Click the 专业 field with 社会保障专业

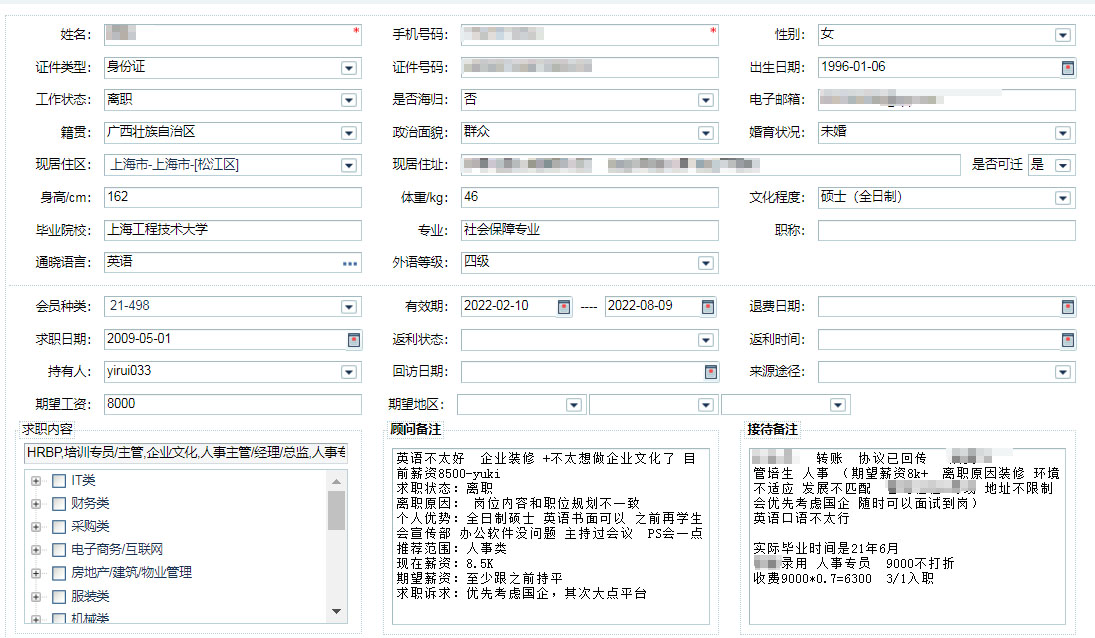click(x=589, y=230)
